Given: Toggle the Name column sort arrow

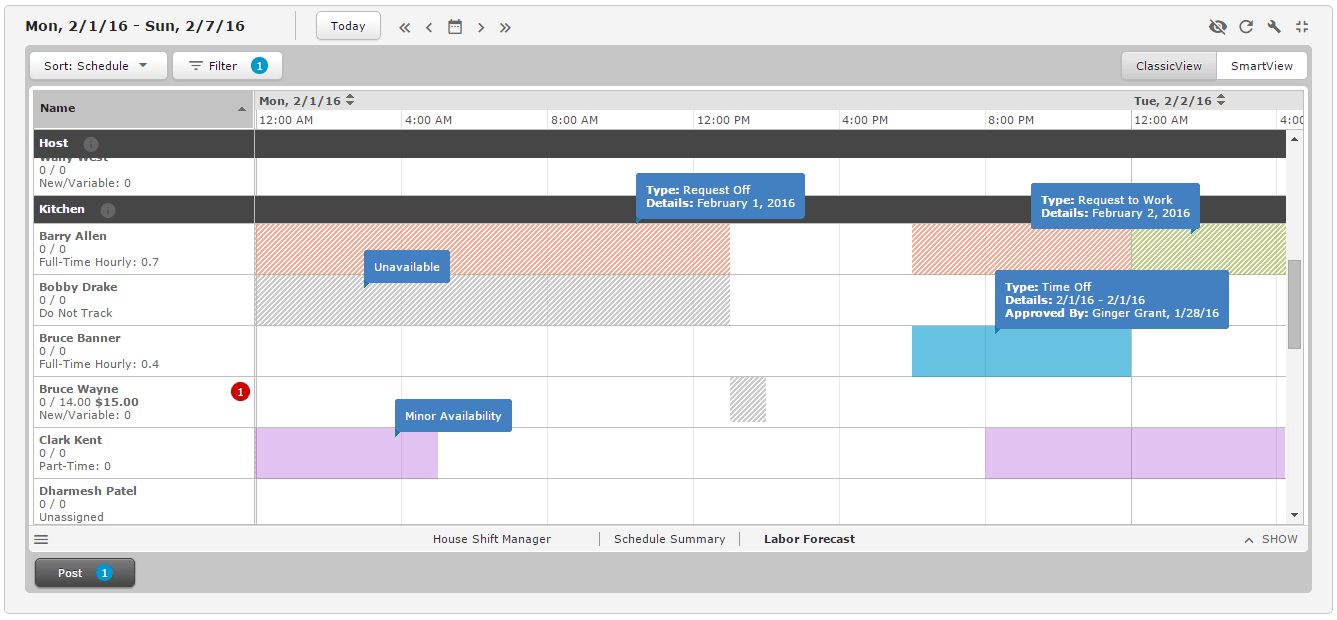Looking at the screenshot, I should [x=241, y=109].
